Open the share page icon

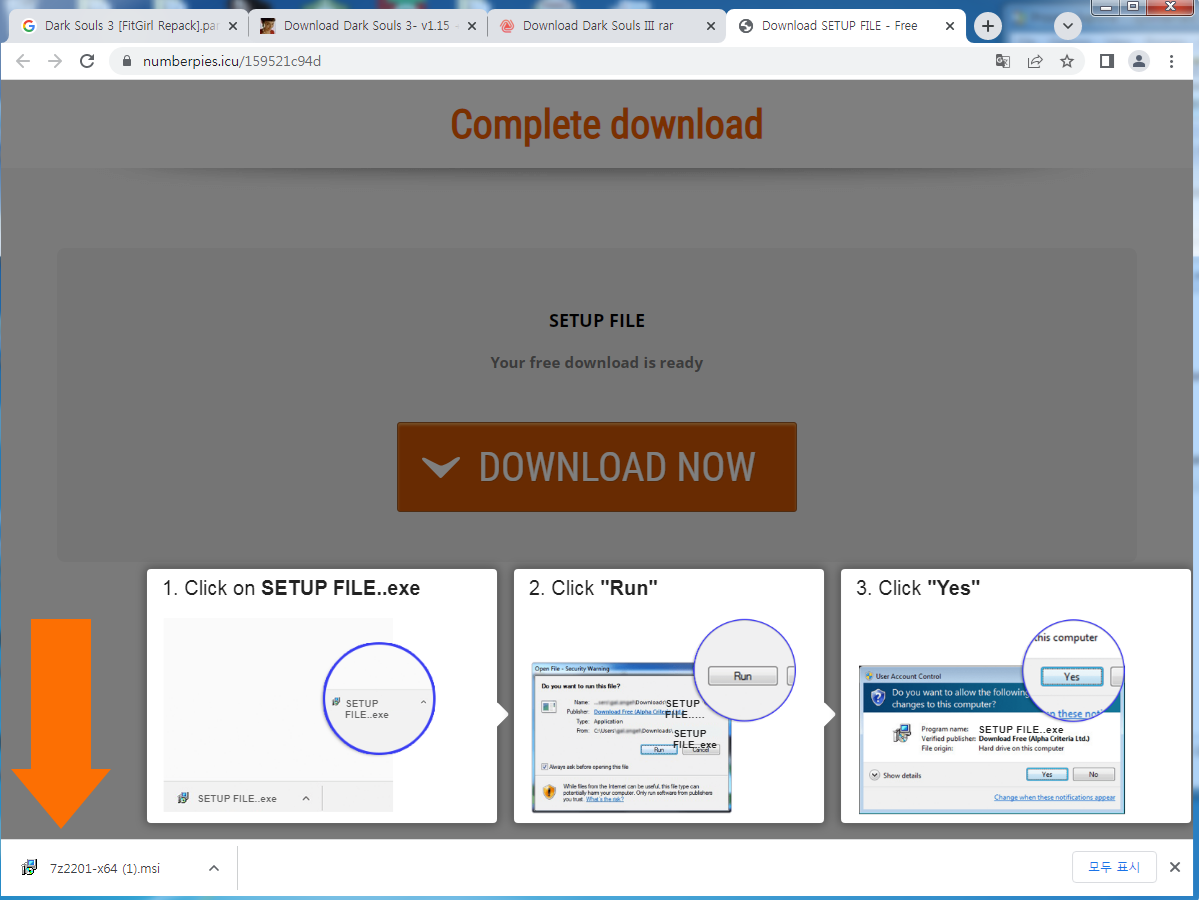tap(1035, 61)
